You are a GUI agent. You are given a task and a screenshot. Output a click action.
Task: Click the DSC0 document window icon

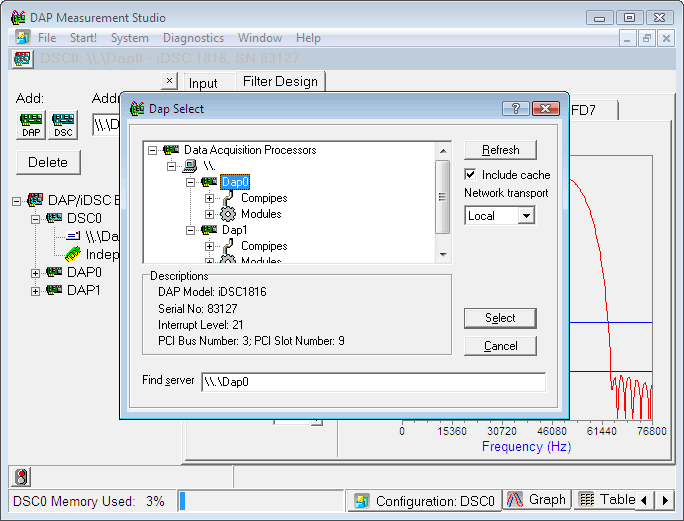pyautogui.click(x=22, y=58)
